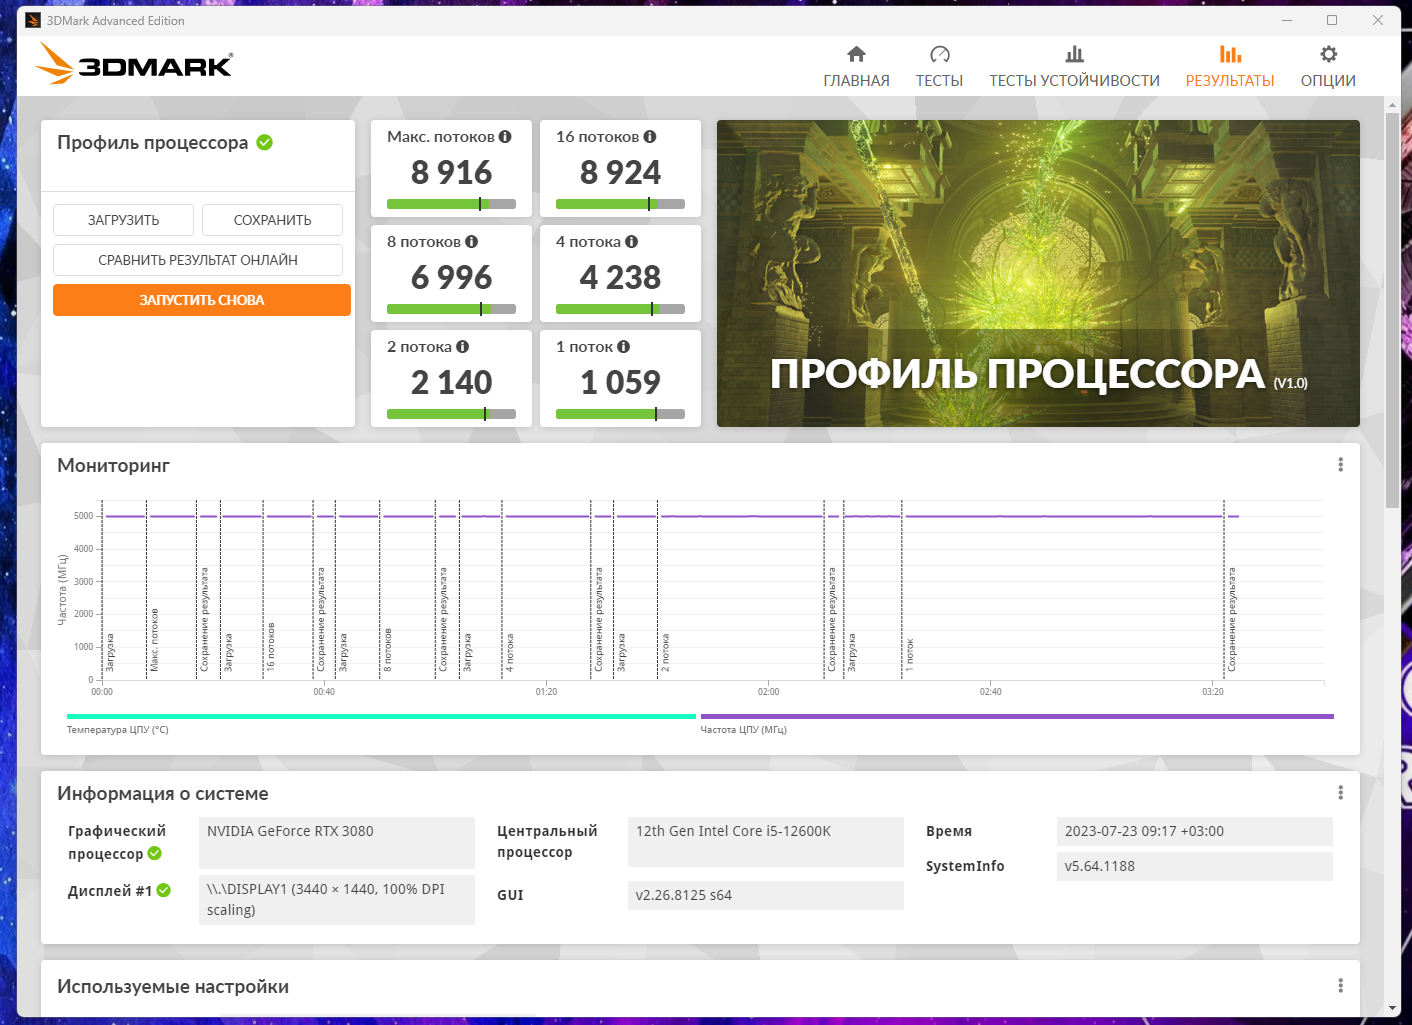The height and width of the screenshot is (1025, 1412).
Task: Click the NVIDIA GeForce RTX 3080 field
Action: point(337,842)
